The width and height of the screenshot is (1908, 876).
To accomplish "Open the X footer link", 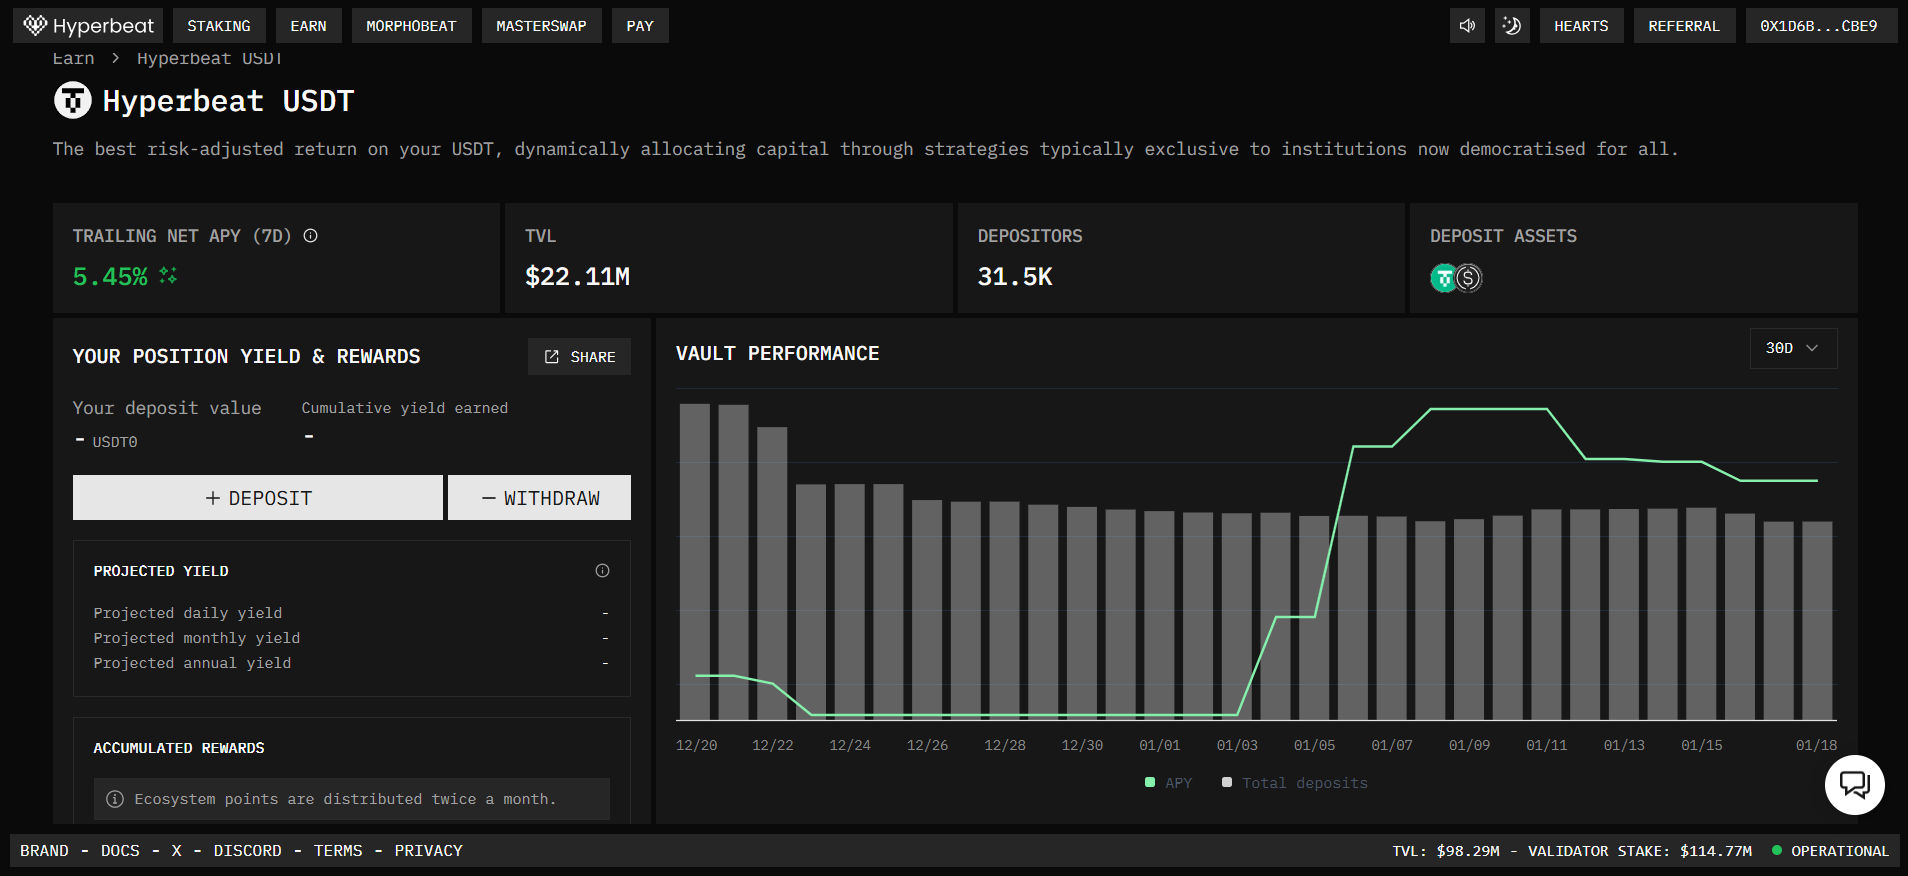I will click(177, 851).
